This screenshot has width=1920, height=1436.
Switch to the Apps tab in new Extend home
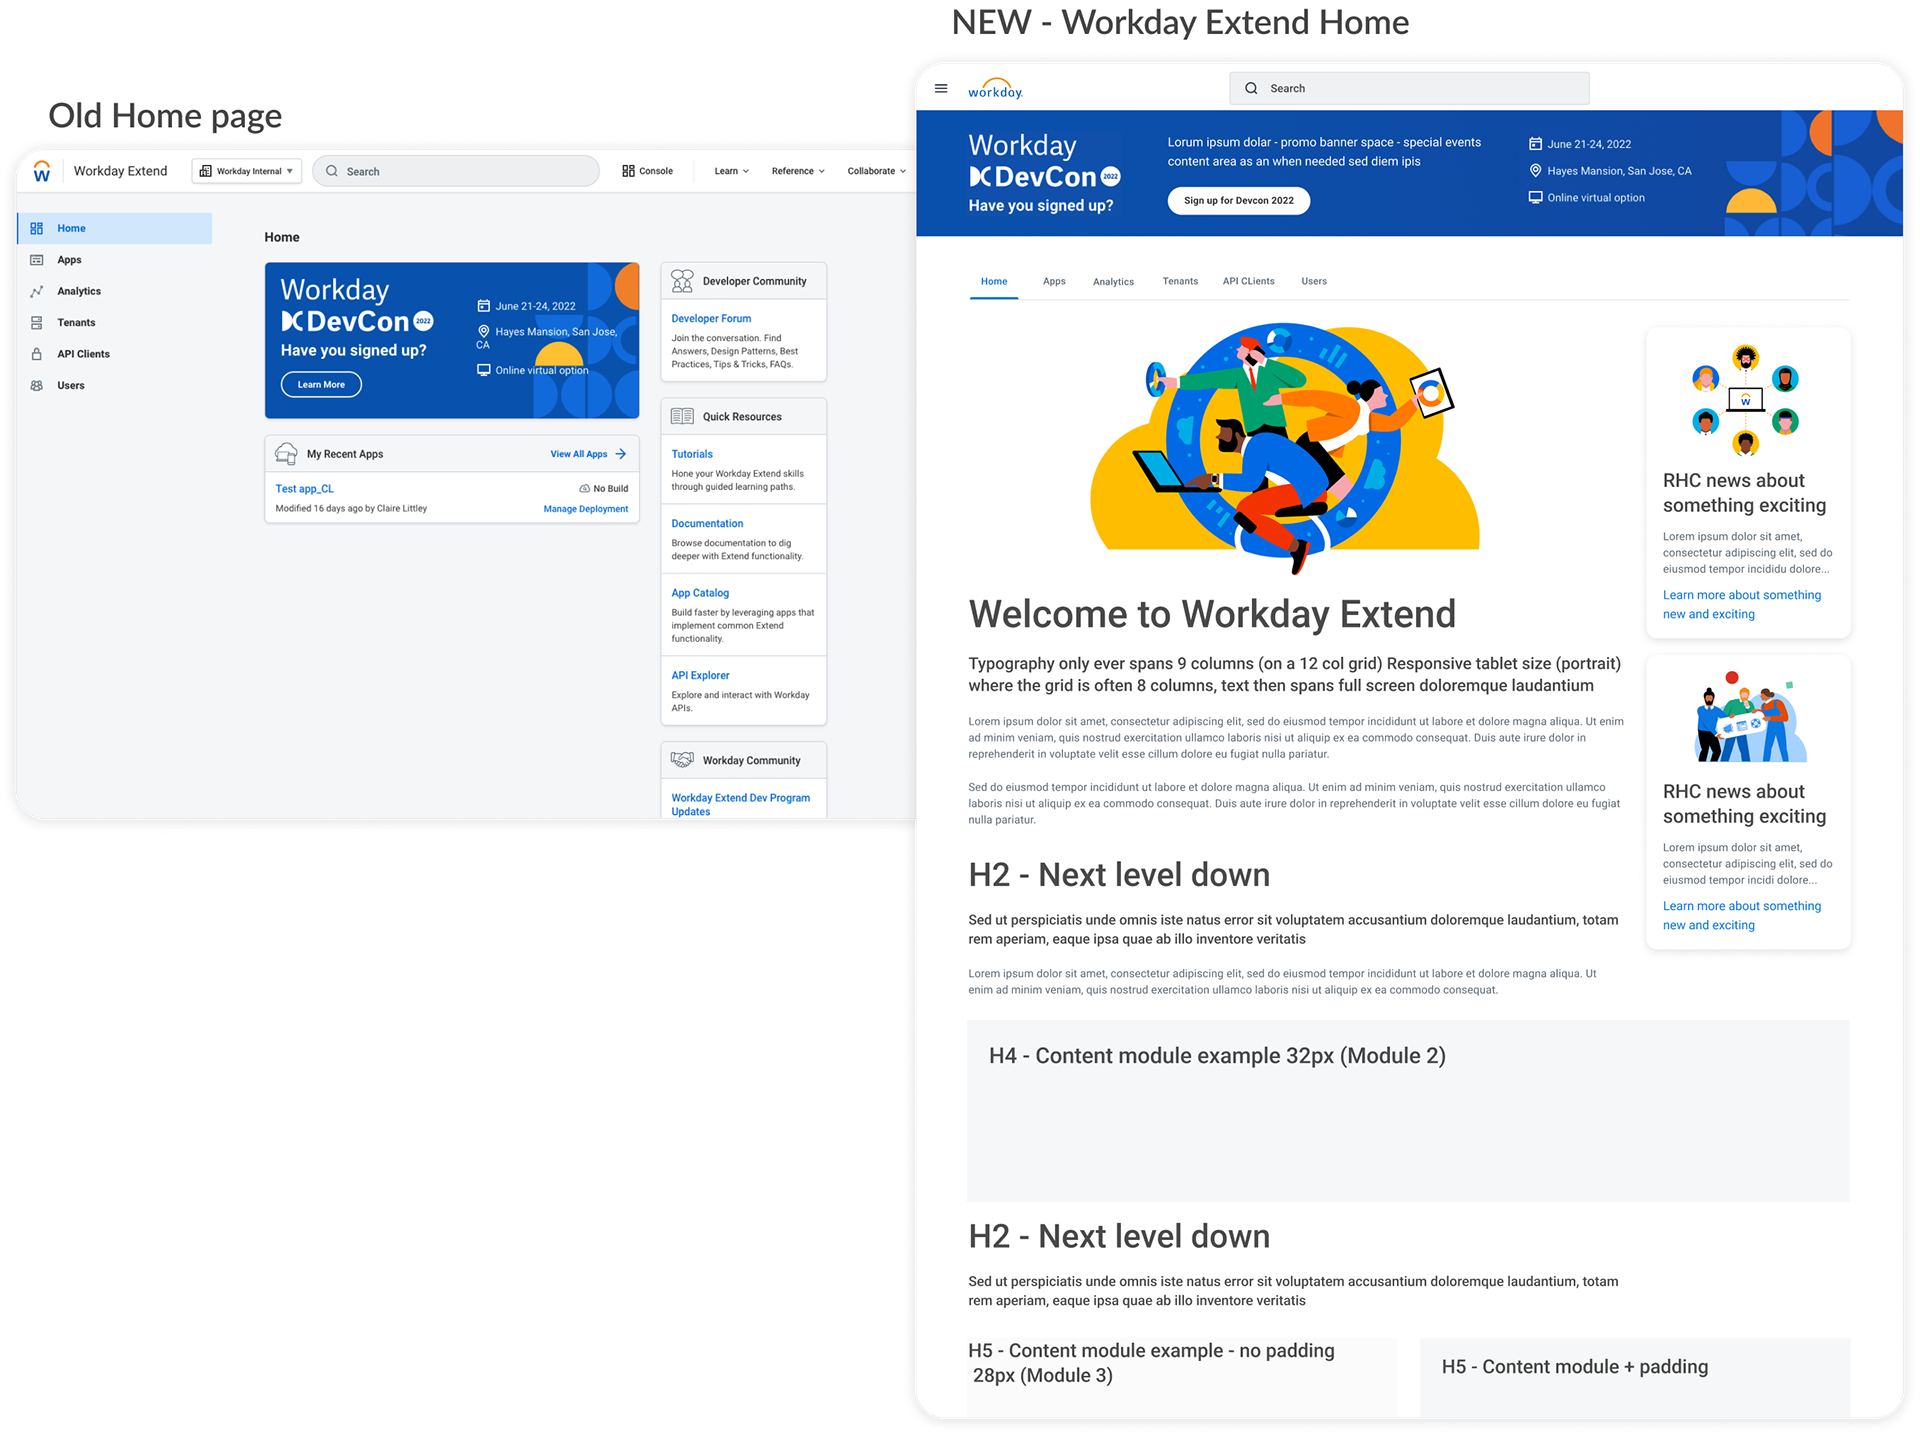(x=1054, y=282)
